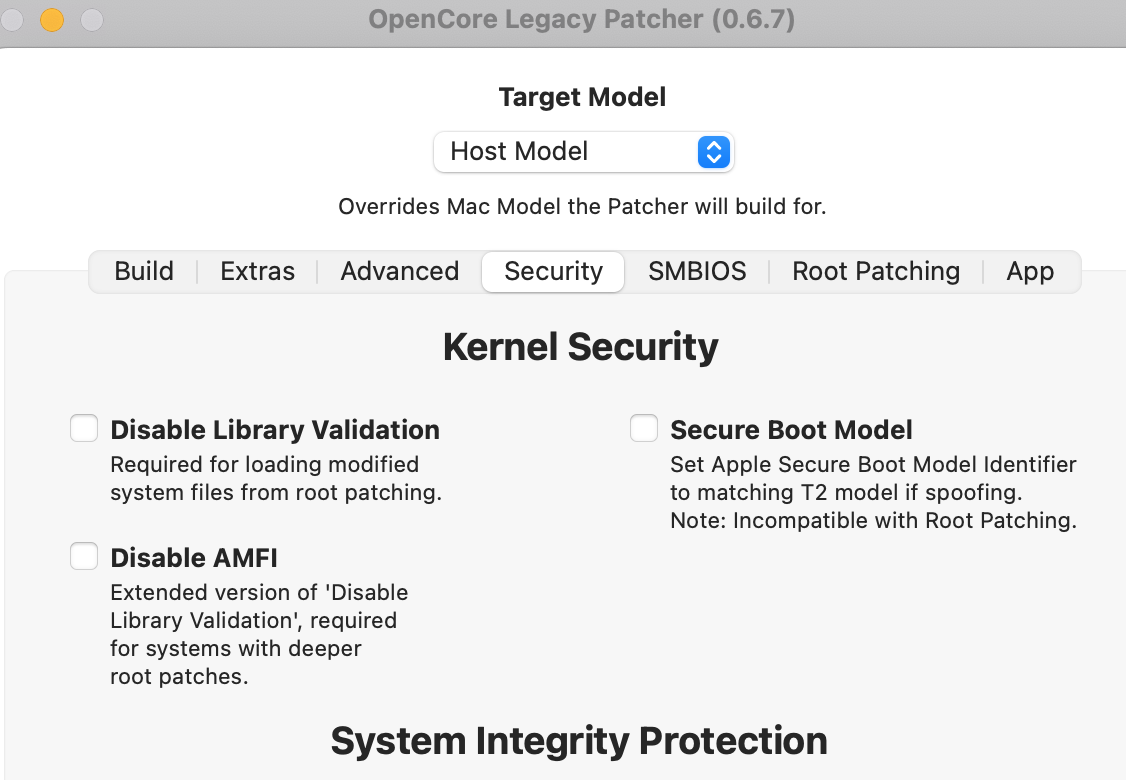The image size is (1126, 780).
Task: Click the "Overrides Mac Model" description text
Action: 582,207
